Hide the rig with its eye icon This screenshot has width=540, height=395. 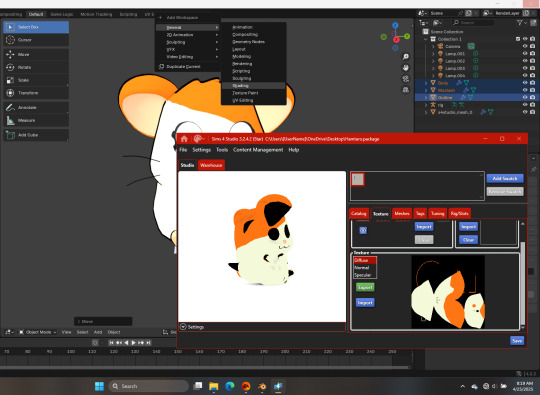(x=525, y=105)
